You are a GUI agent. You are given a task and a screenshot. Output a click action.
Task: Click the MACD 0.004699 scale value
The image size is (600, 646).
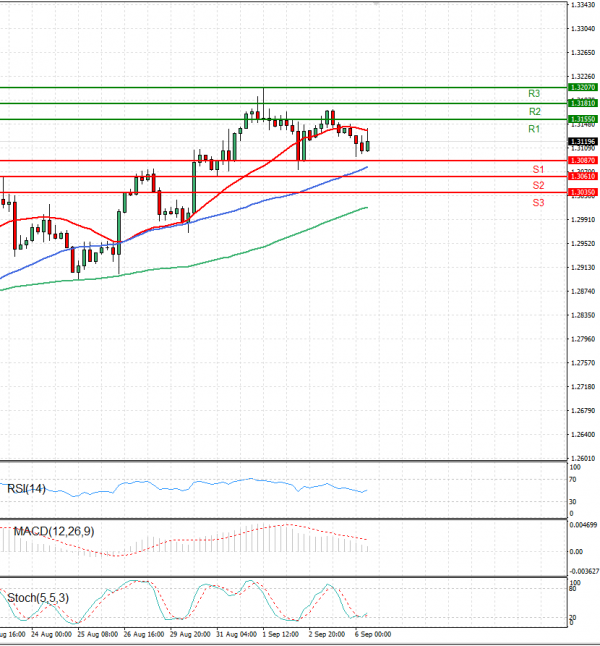point(583,525)
